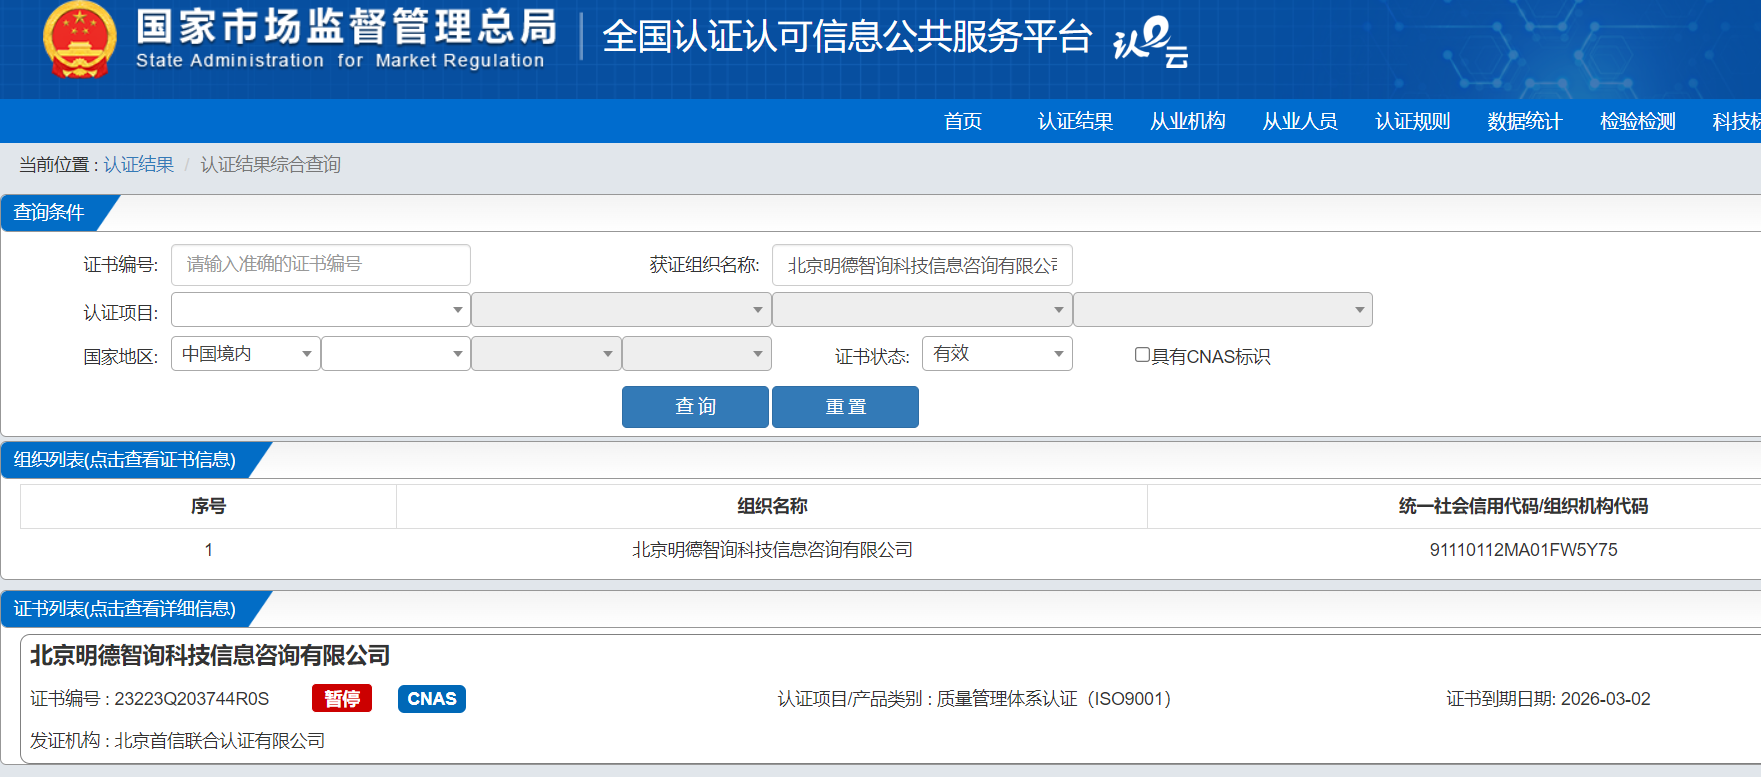Image resolution: width=1761 pixels, height=777 pixels.
Task: Click the 认e云 cloud logo
Action: click(x=1151, y=42)
